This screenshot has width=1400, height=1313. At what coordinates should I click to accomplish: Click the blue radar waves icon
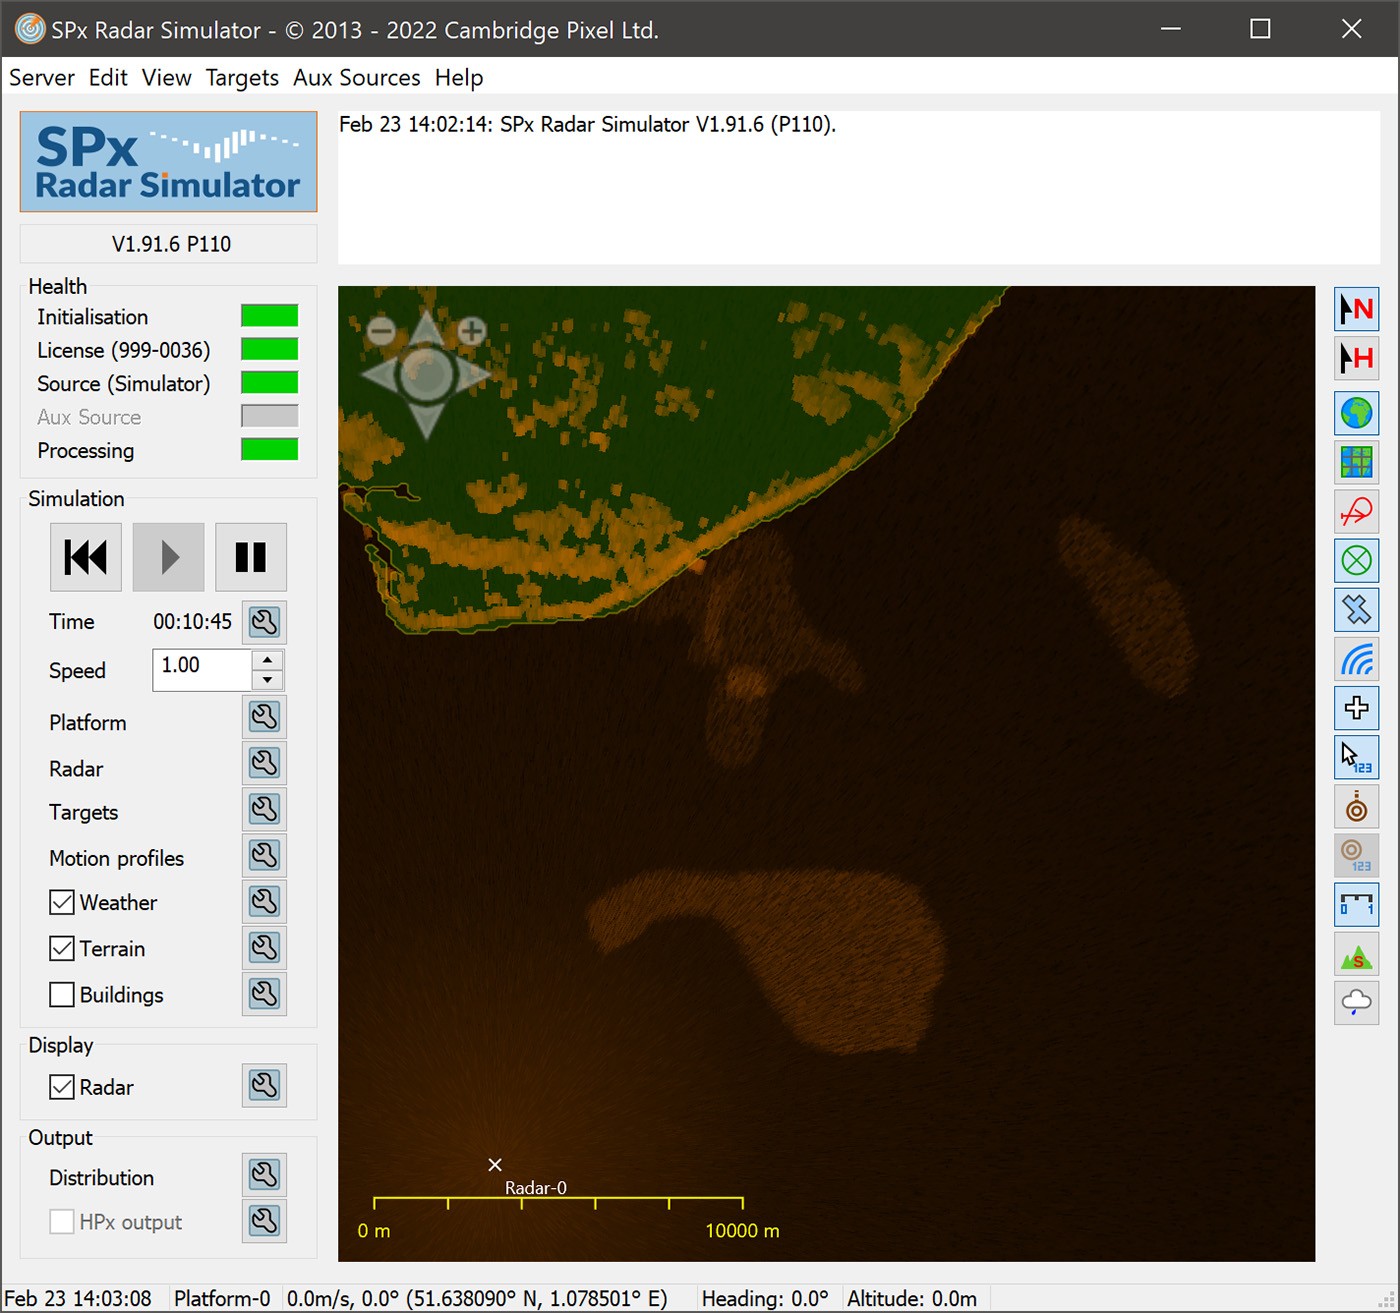[1356, 660]
